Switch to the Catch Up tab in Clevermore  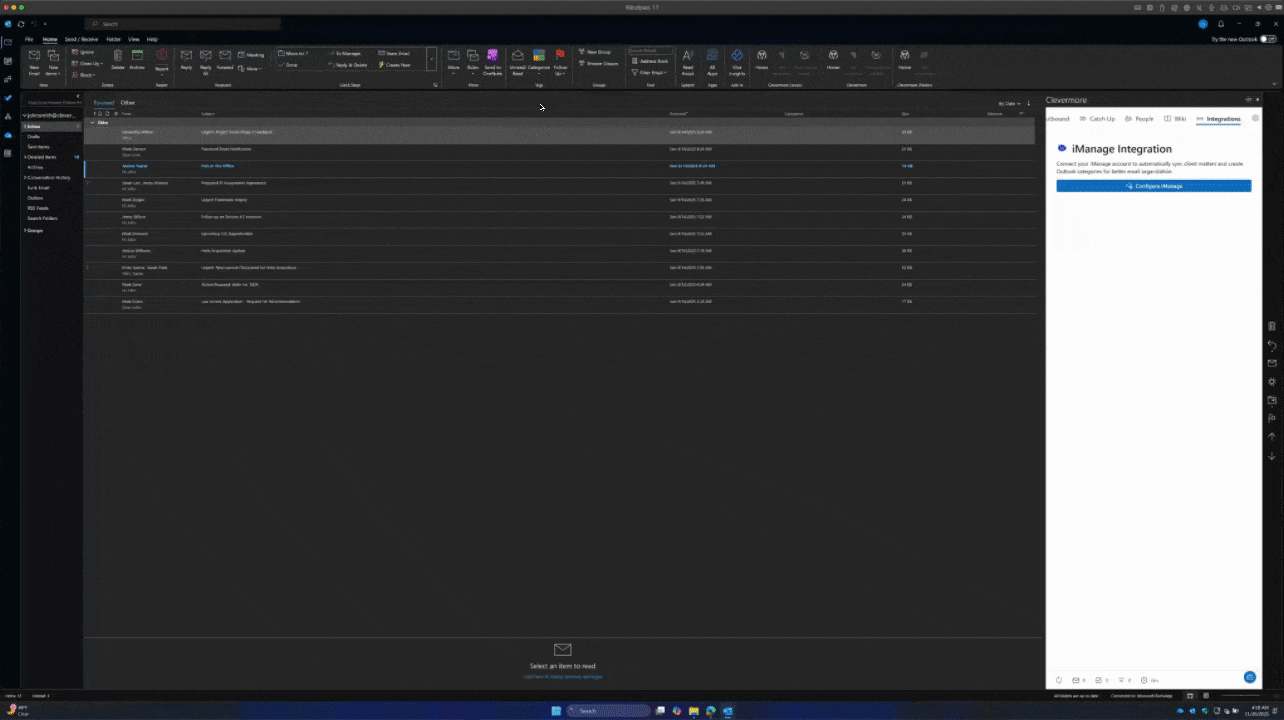point(1101,118)
